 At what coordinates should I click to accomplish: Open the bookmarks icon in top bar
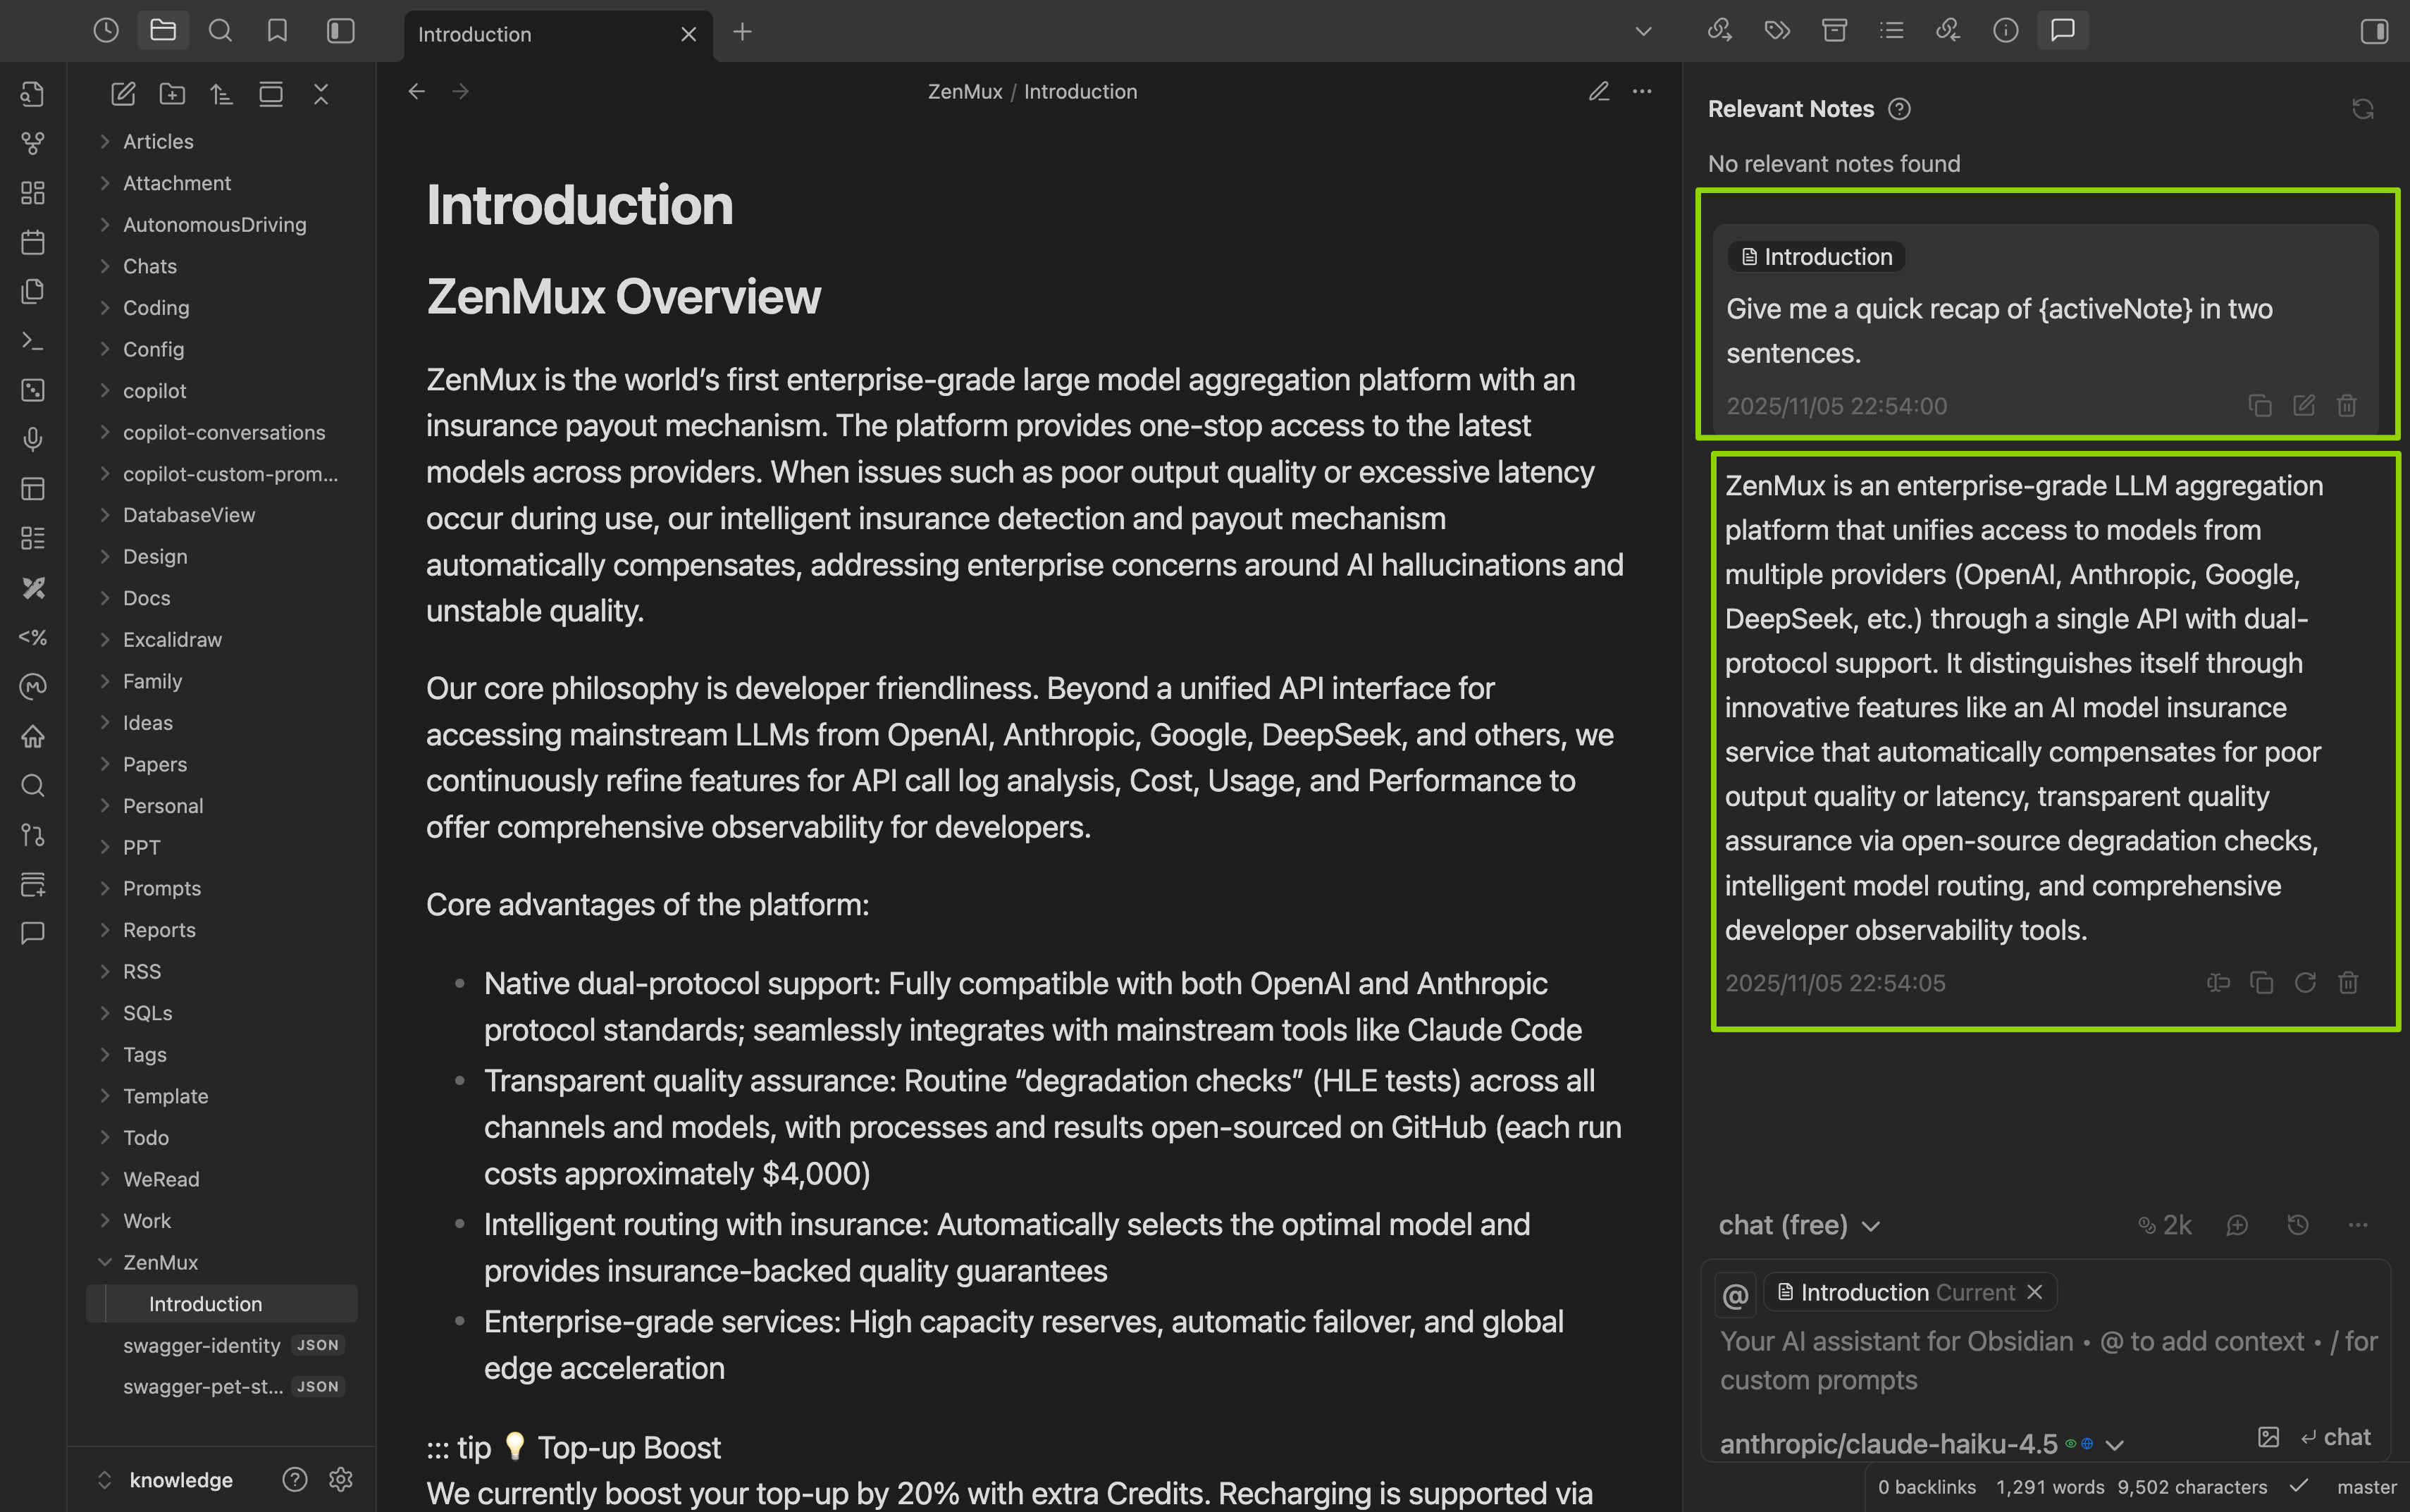(x=277, y=31)
